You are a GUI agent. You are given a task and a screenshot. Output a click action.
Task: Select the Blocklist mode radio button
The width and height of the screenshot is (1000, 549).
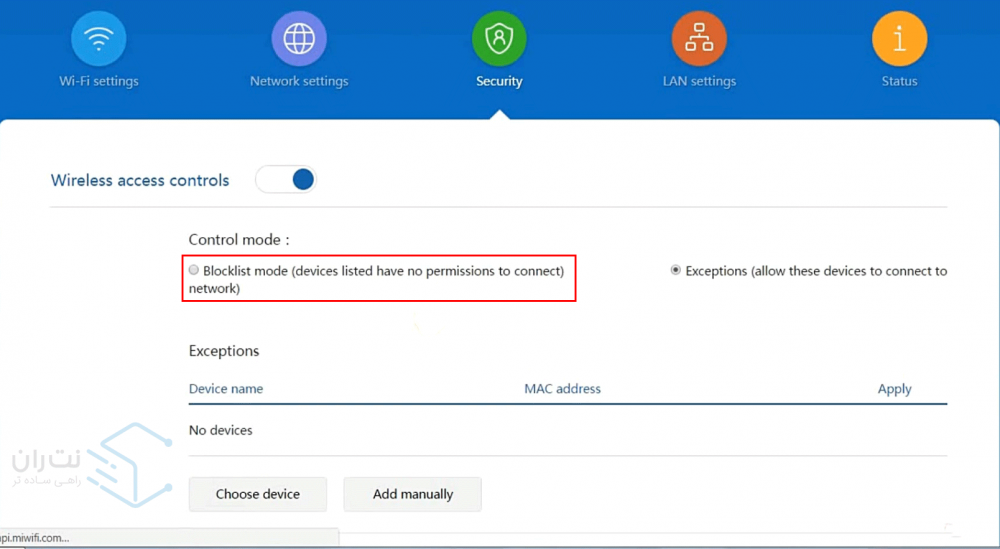(x=194, y=270)
